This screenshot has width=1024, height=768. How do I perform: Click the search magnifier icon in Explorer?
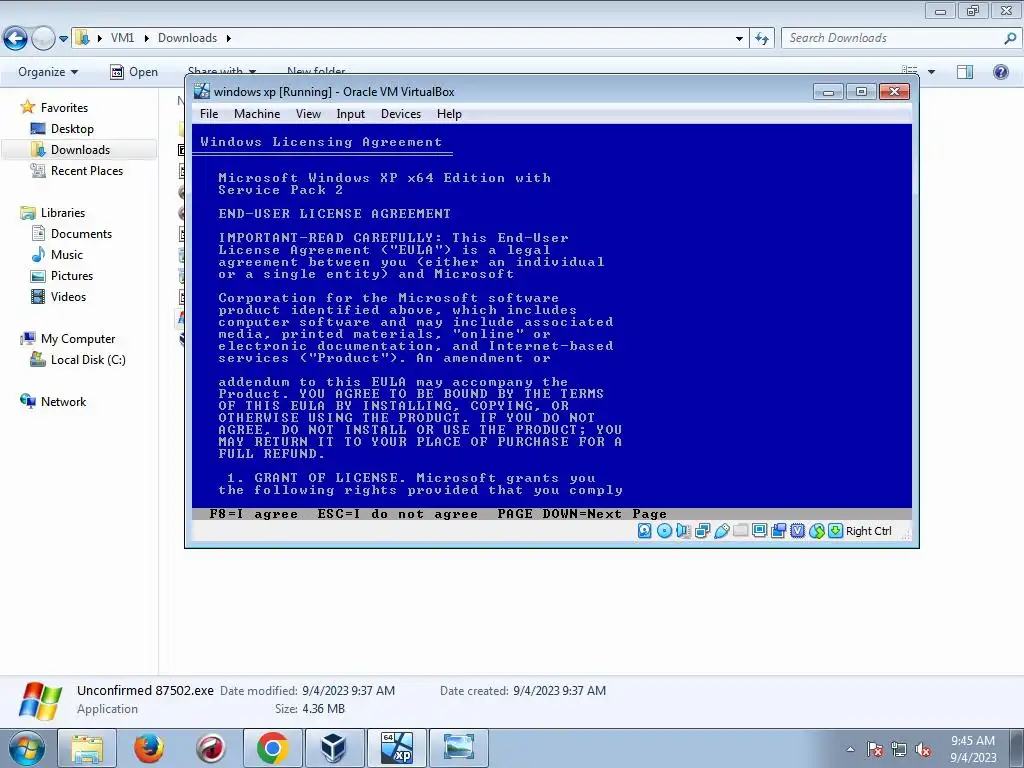click(x=1010, y=38)
